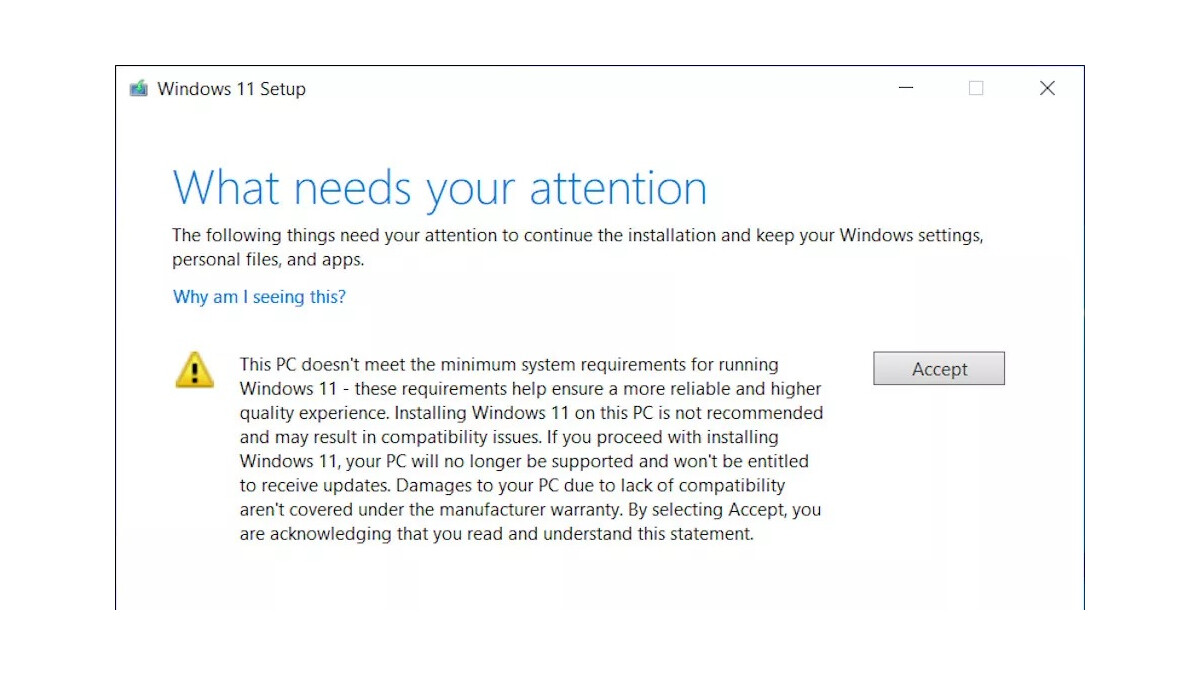Viewport: 1200px width, 675px height.
Task: Click the compatibility warning paragraph text
Action: (530, 448)
